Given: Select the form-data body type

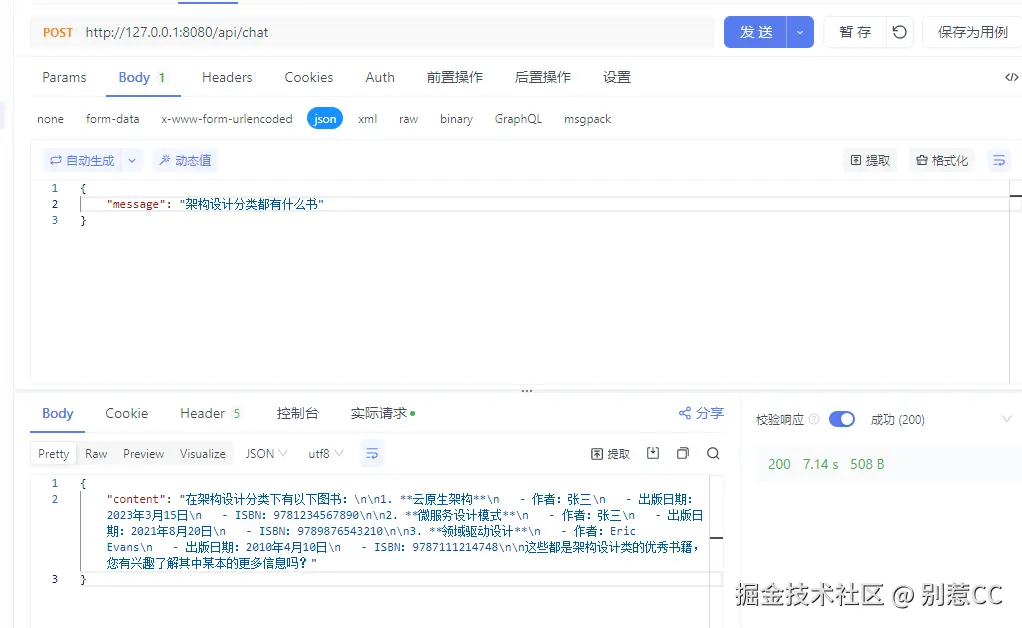Looking at the screenshot, I should 113,119.
